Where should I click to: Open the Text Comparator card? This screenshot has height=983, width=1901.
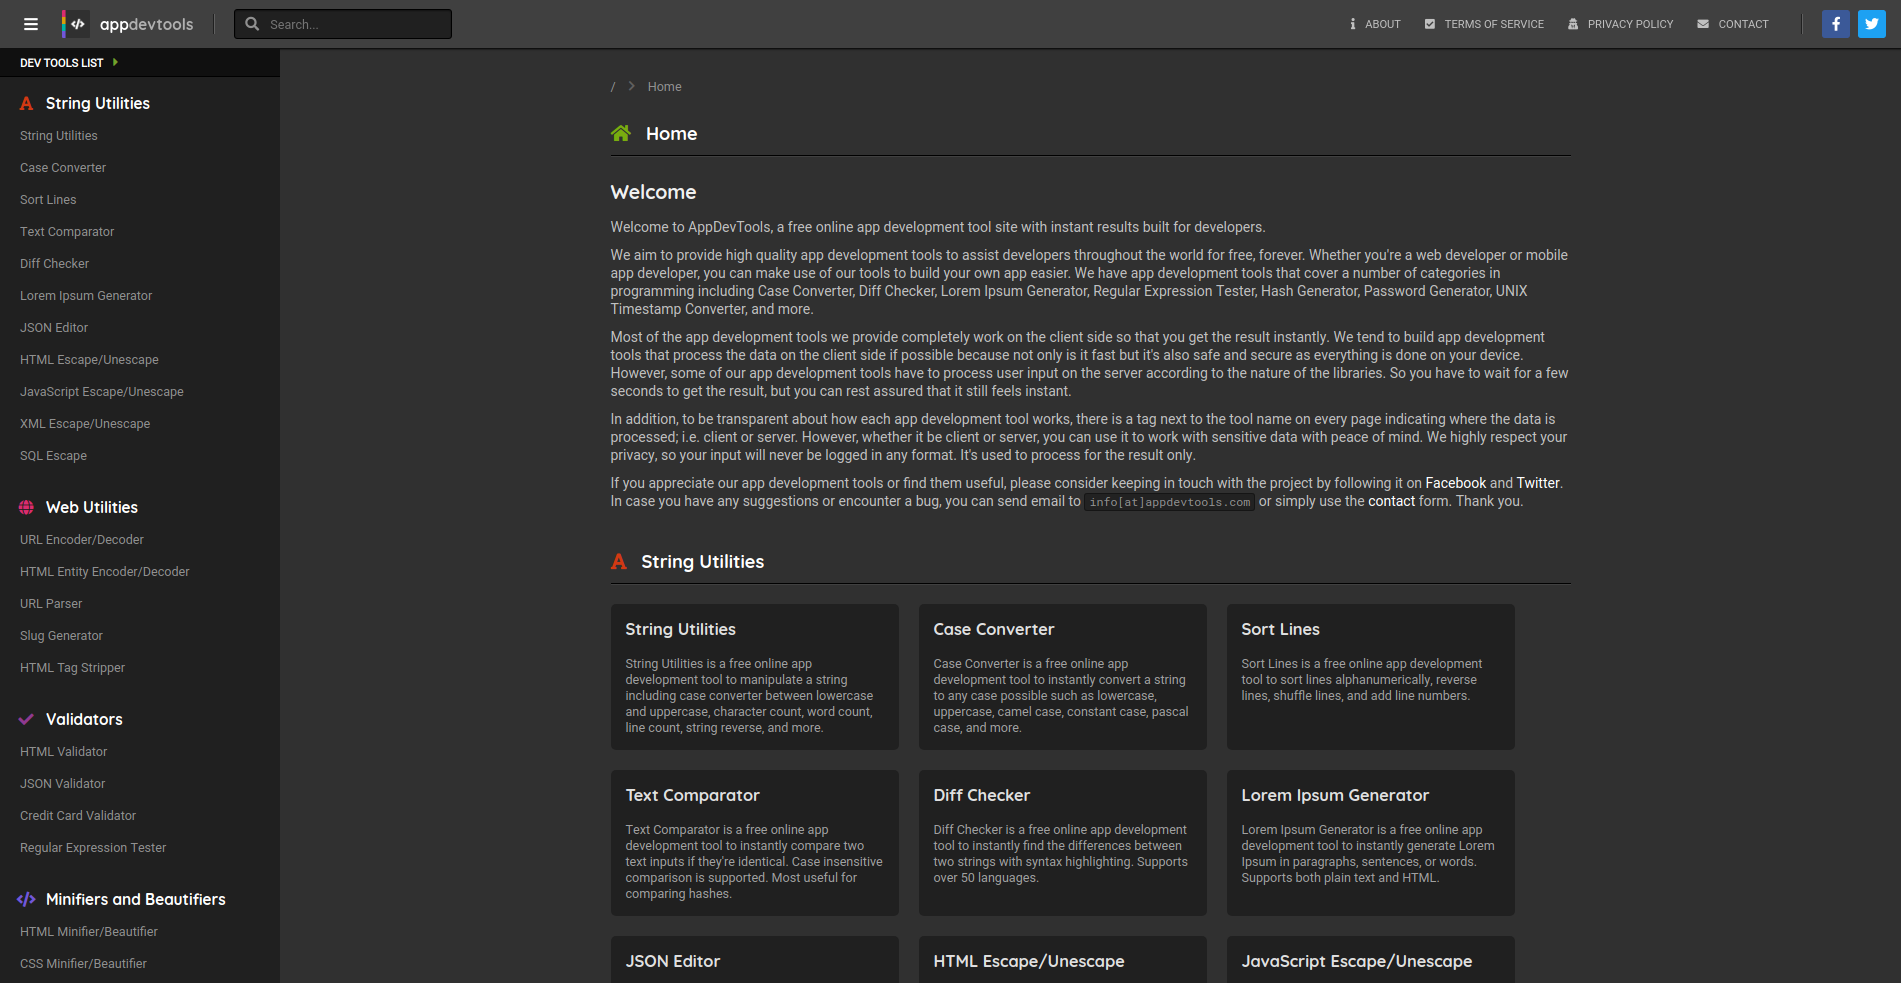point(755,843)
